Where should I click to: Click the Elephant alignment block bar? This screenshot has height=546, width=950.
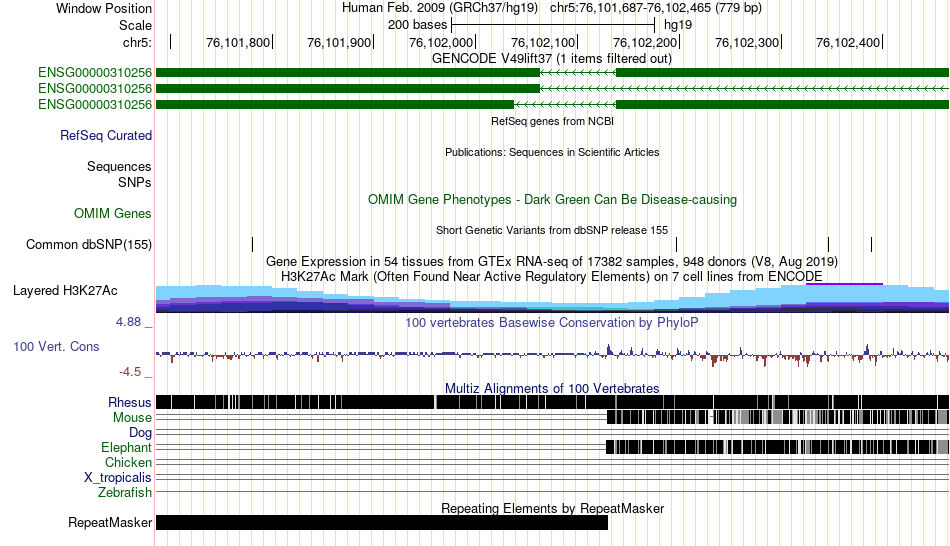[x=778, y=447]
